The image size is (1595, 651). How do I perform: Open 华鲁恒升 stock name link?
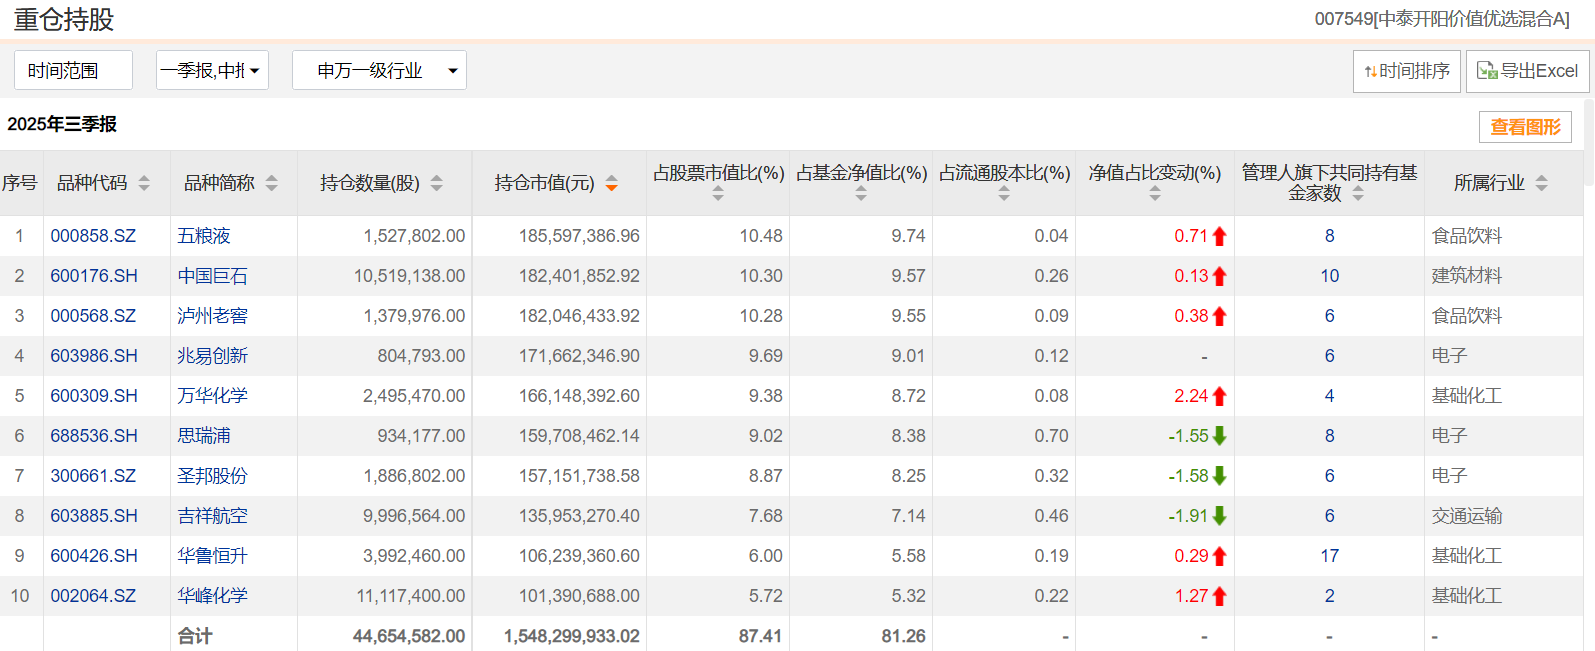[x=213, y=556]
